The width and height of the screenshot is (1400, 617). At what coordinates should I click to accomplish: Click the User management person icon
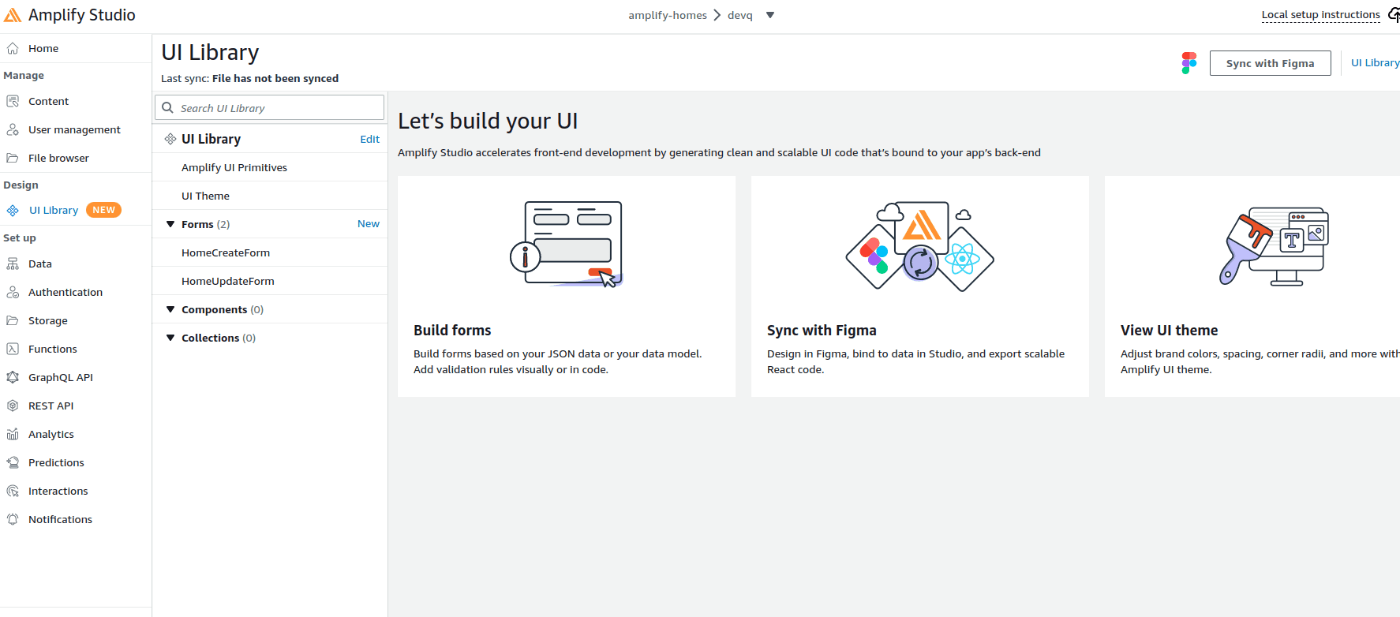pyautogui.click(x=12, y=130)
